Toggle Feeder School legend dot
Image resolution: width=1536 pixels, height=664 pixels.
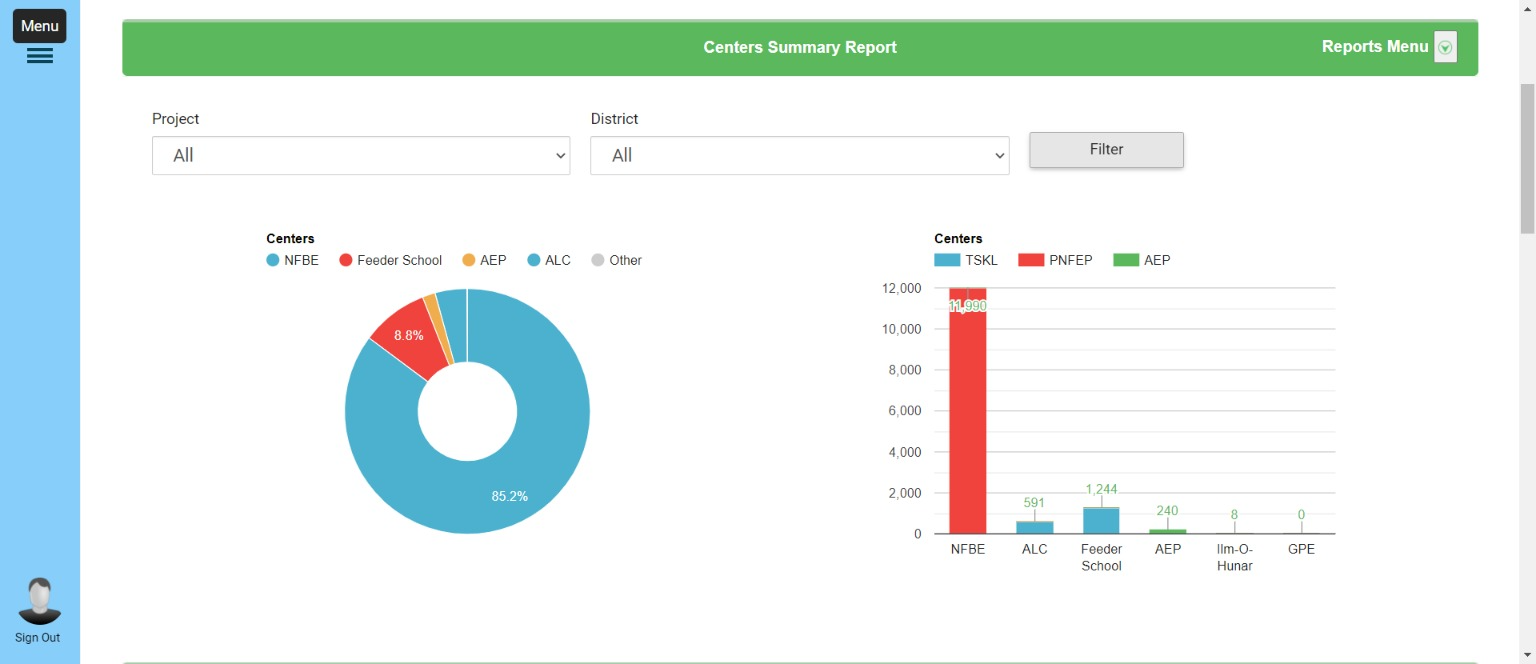(x=346, y=260)
